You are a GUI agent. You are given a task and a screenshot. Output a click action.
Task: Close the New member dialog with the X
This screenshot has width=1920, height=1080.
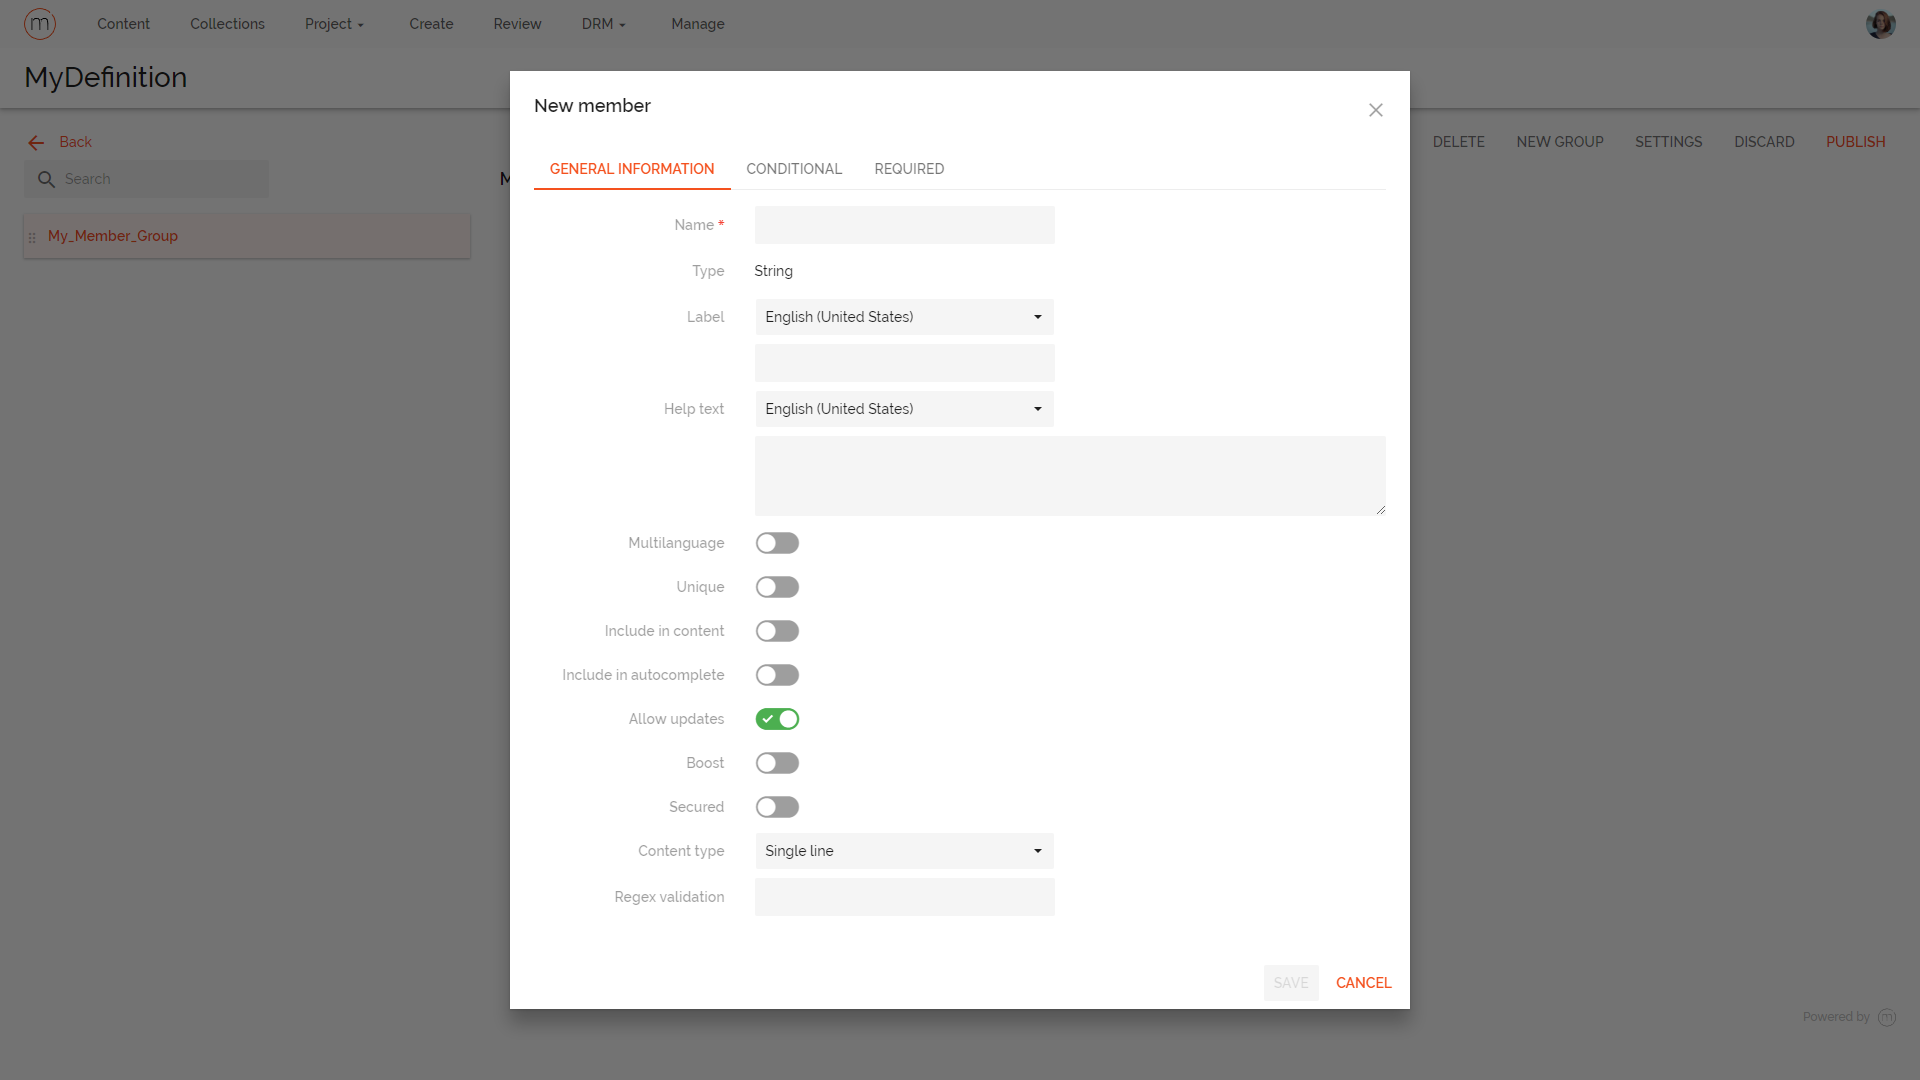tap(1375, 110)
